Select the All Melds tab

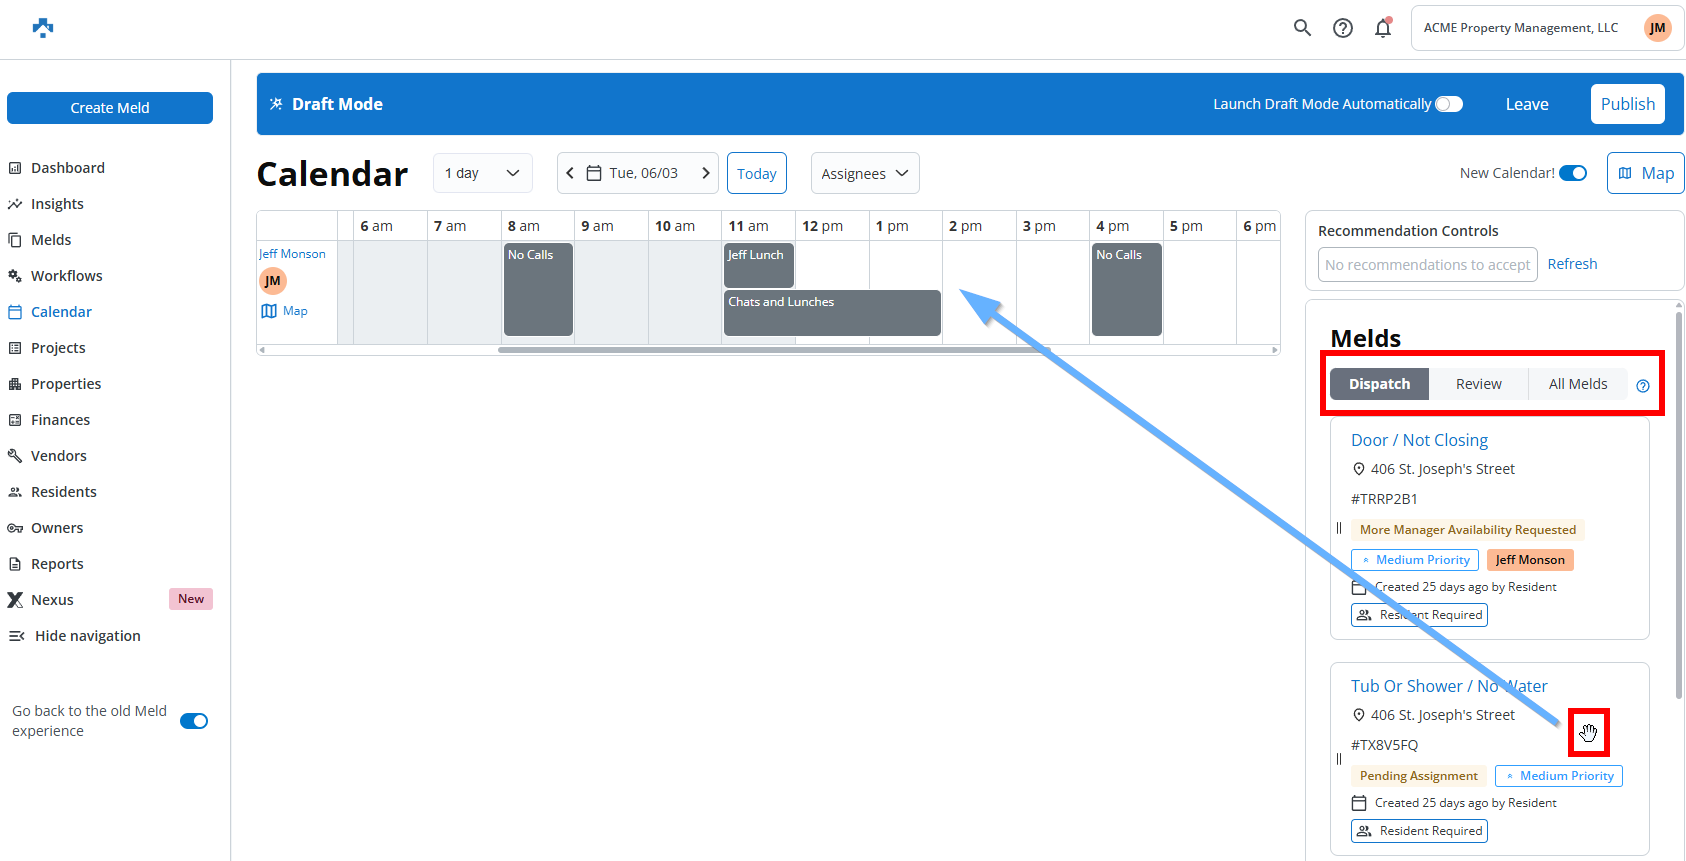tap(1577, 384)
